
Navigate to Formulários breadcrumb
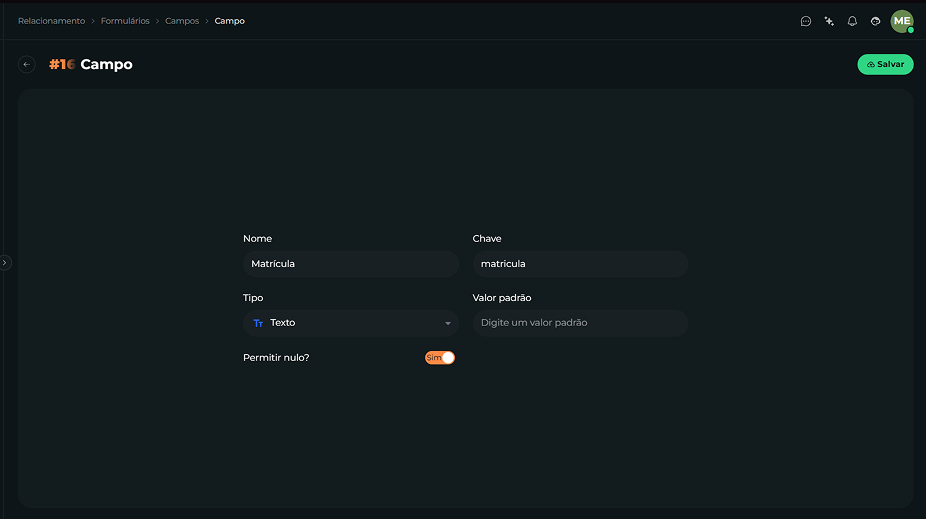tap(125, 21)
